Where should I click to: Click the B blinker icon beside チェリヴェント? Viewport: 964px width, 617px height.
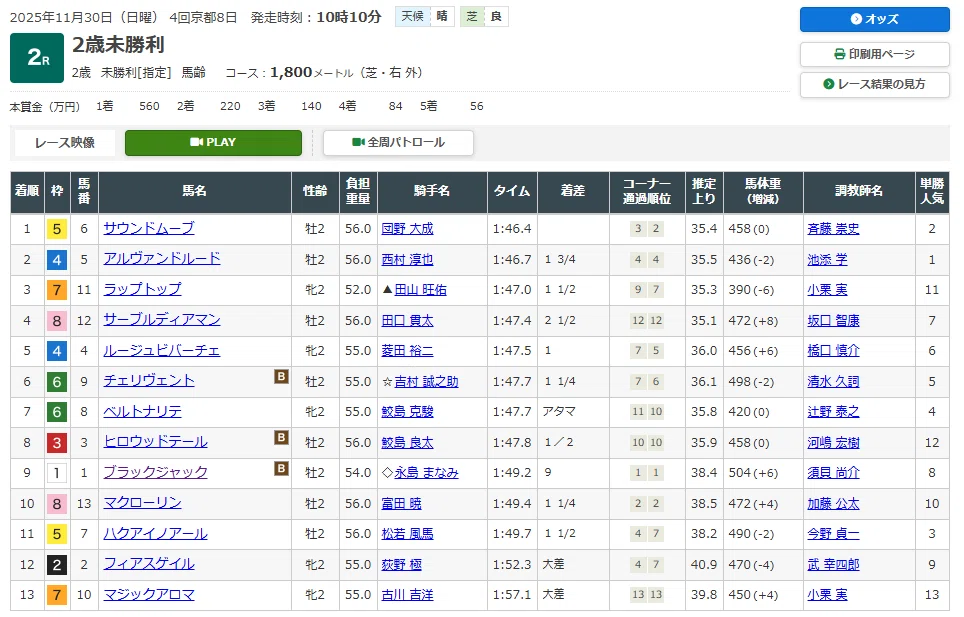coord(281,377)
